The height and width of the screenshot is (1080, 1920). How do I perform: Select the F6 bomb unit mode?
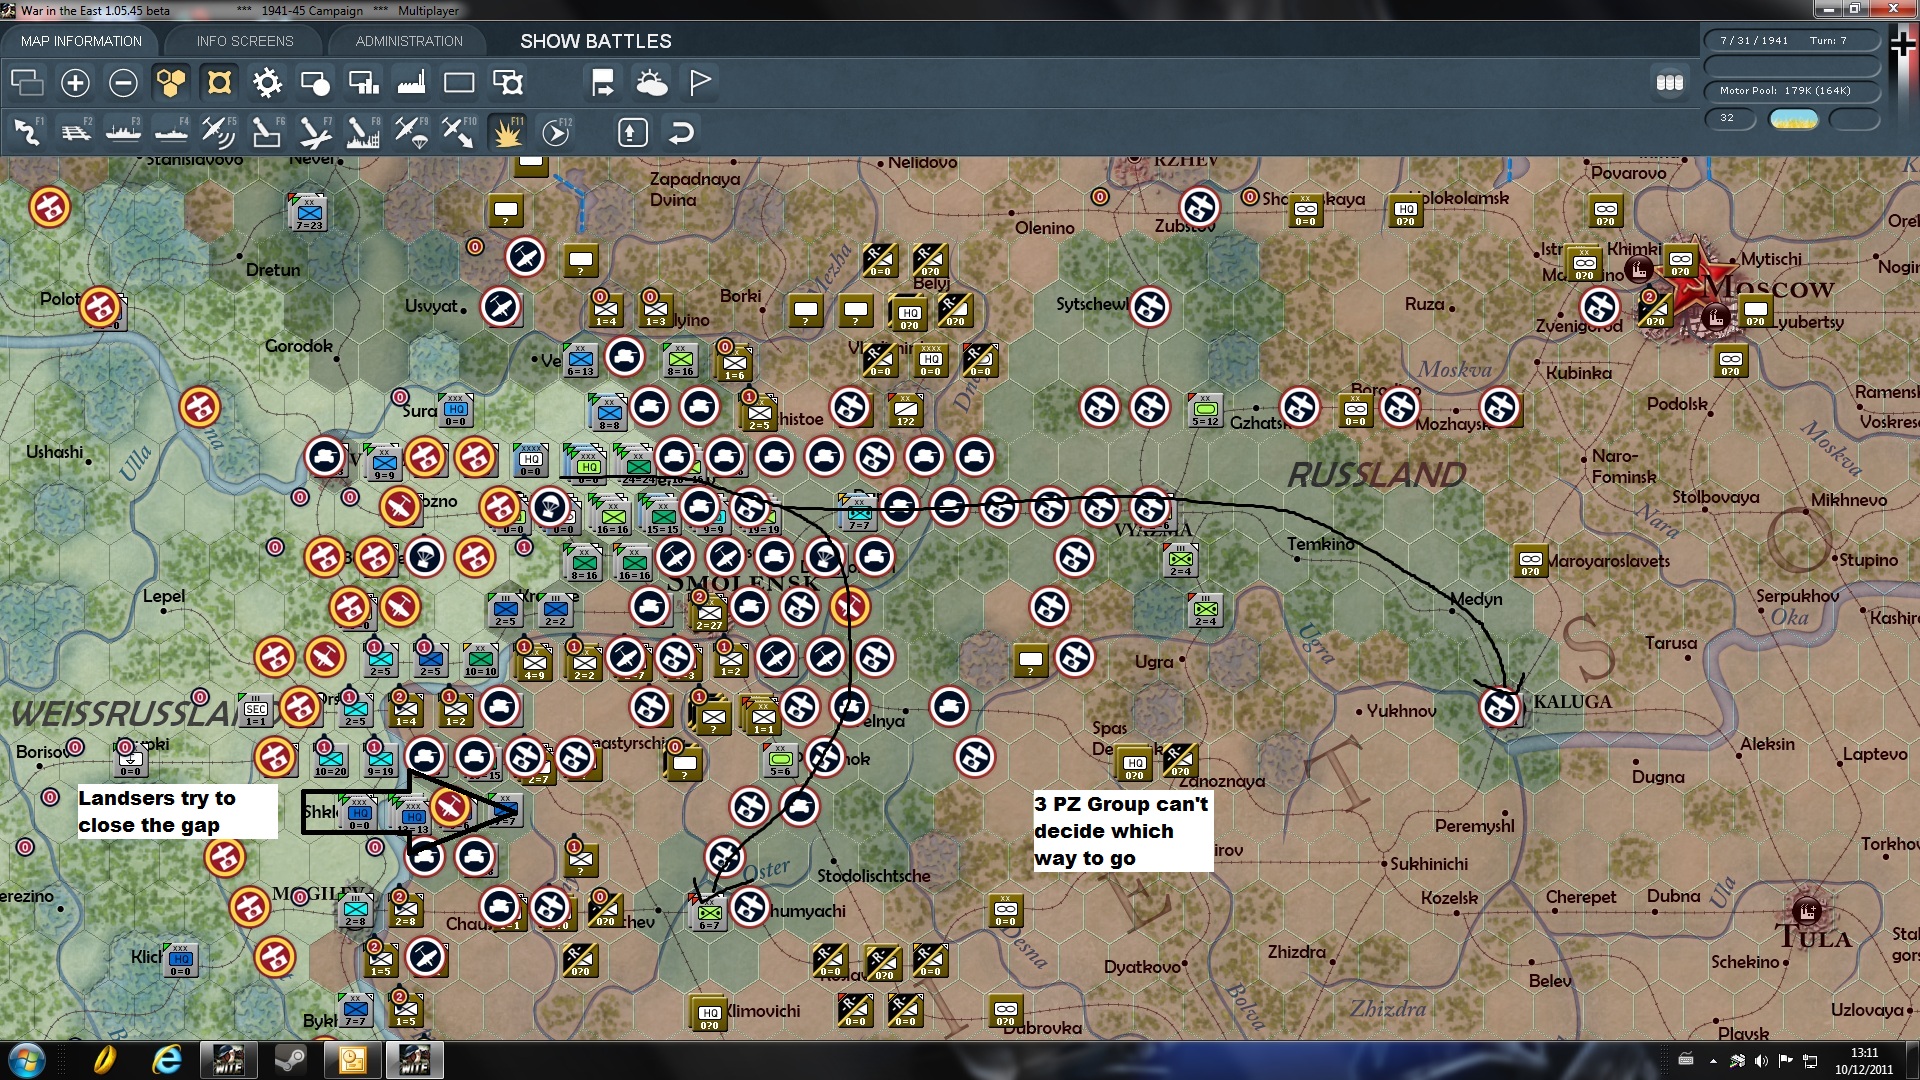tap(267, 132)
